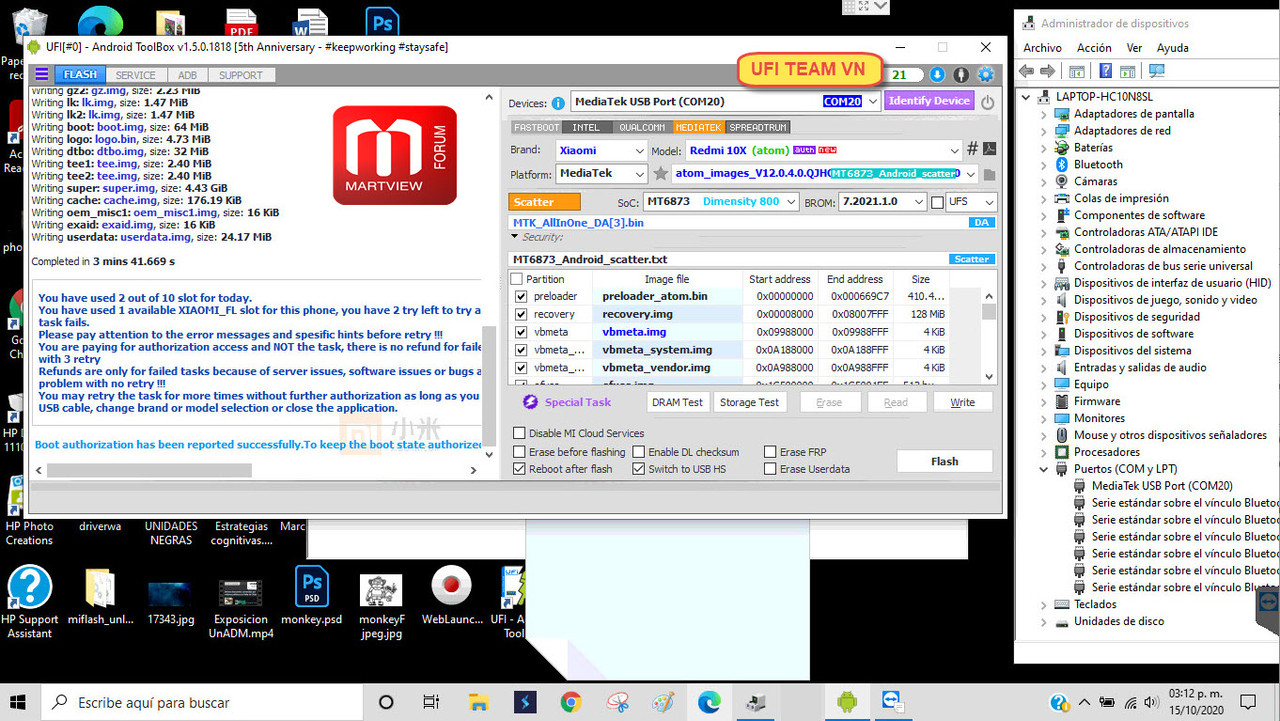Open the UFI hamburger main menu
The height and width of the screenshot is (721, 1280).
pyautogui.click(x=41, y=75)
